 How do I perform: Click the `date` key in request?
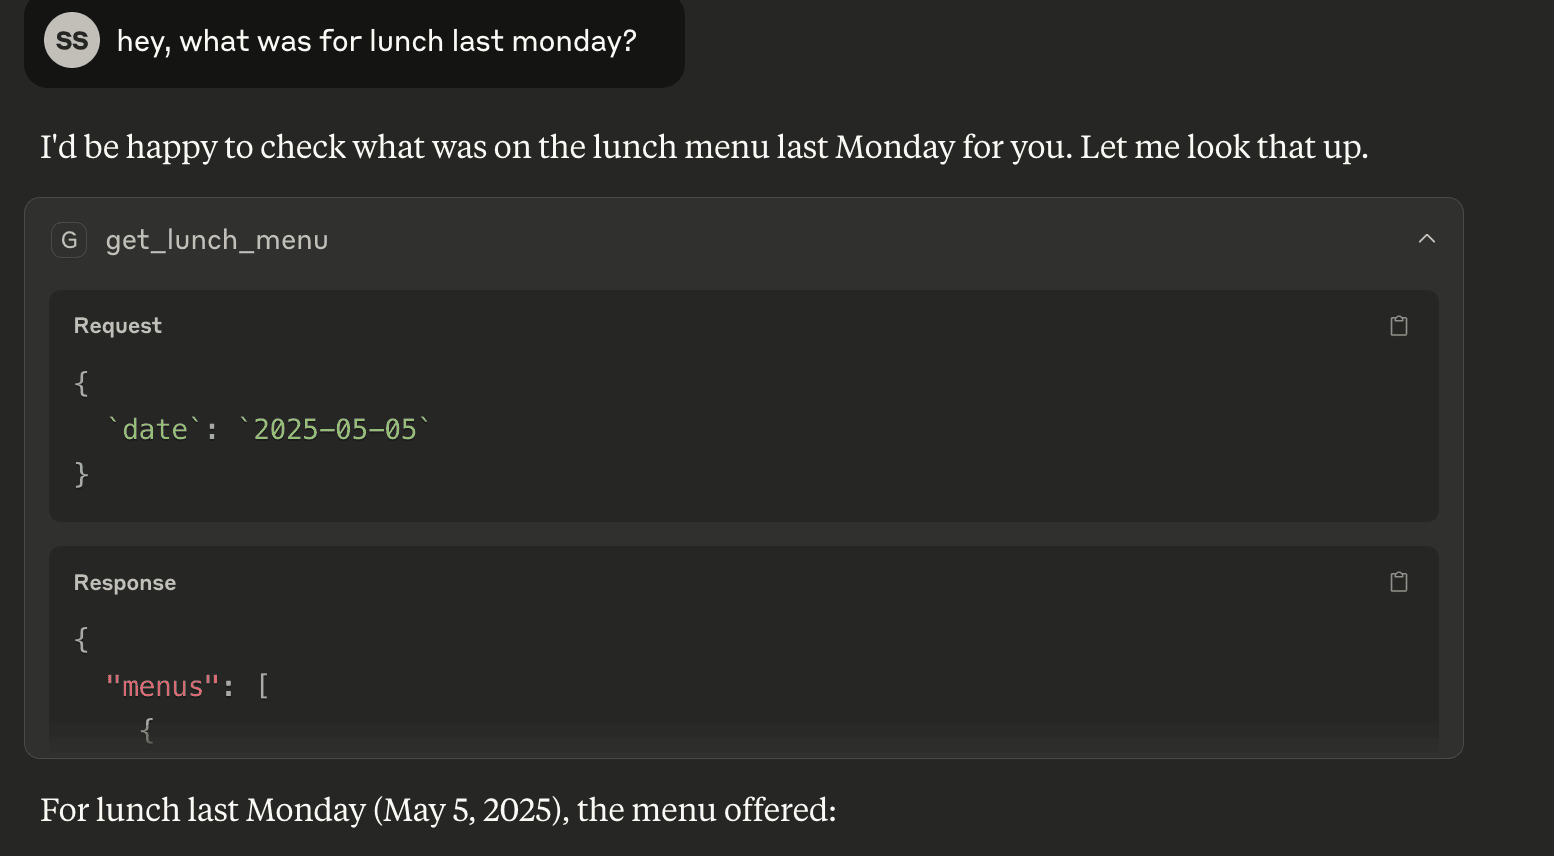coord(155,430)
